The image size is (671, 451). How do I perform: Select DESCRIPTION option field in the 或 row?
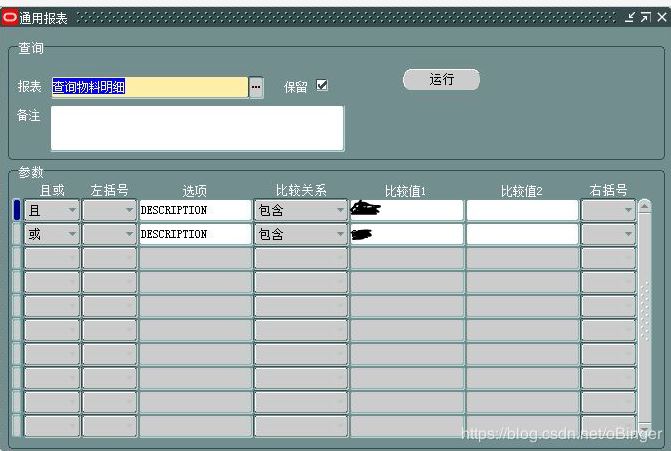tap(195, 234)
